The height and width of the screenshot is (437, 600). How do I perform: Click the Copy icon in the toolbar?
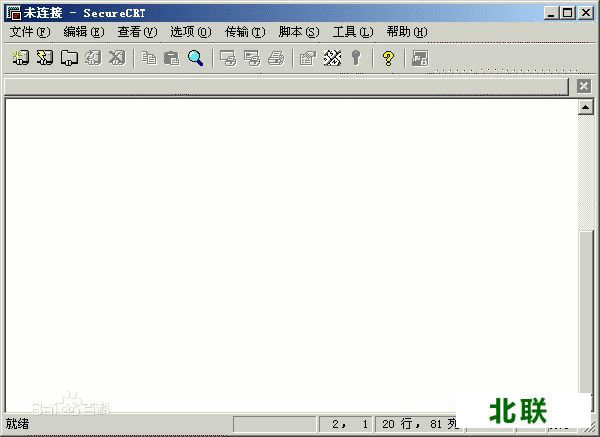click(x=148, y=58)
